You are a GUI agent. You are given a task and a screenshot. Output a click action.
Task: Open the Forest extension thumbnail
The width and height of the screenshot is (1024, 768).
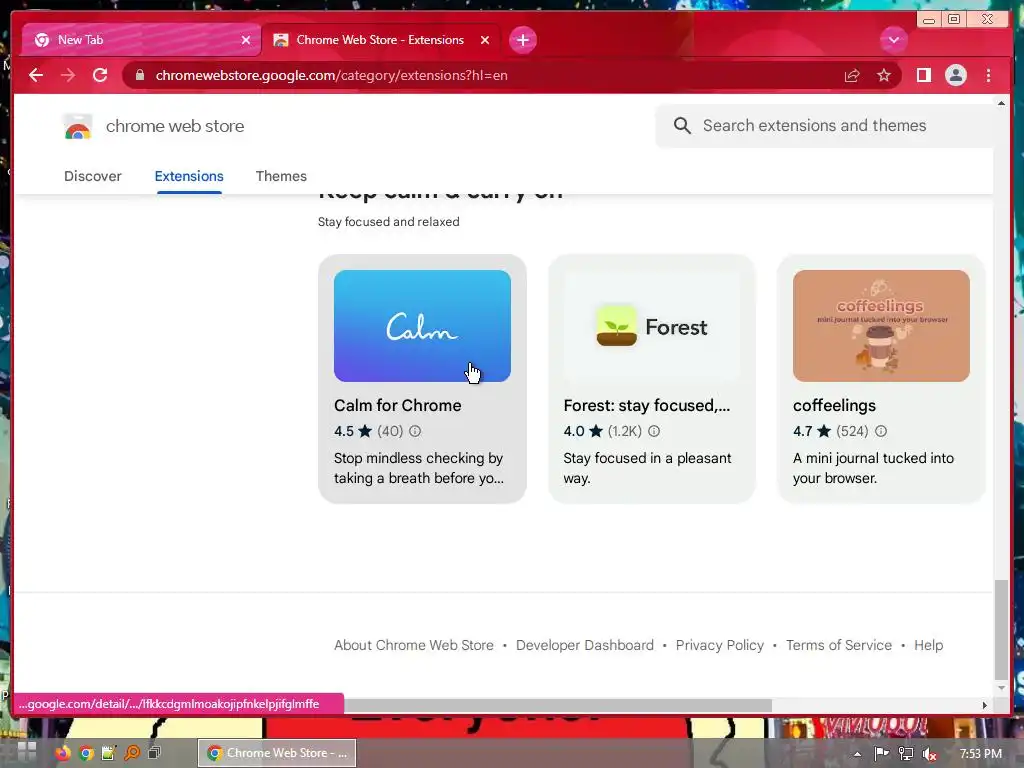652,326
